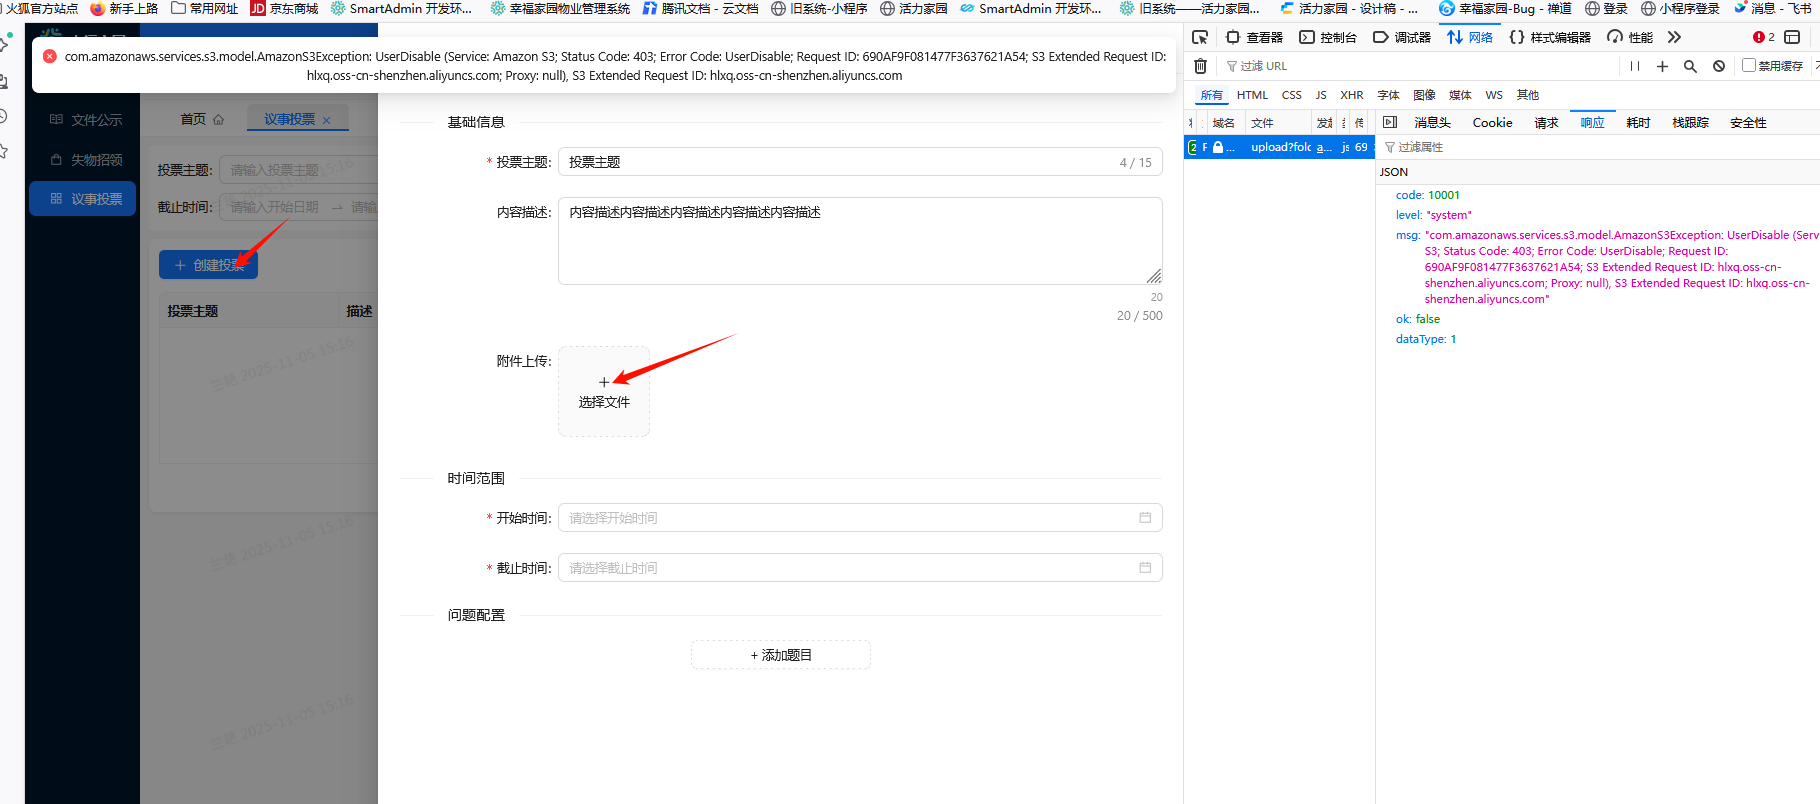This screenshot has width=1820, height=804.
Task: Enable the 禁用缓存 checkbox
Action: pos(1749,65)
